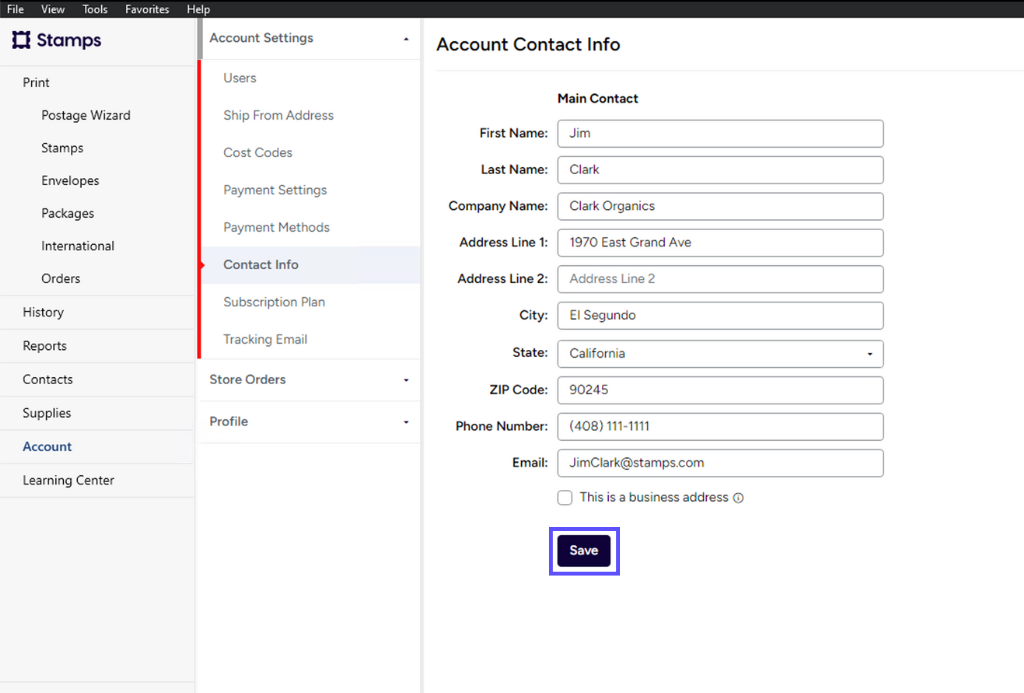Screen dimensions: 1024x693
Task: Collapse the Account Settings section
Action: (x=311, y=38)
